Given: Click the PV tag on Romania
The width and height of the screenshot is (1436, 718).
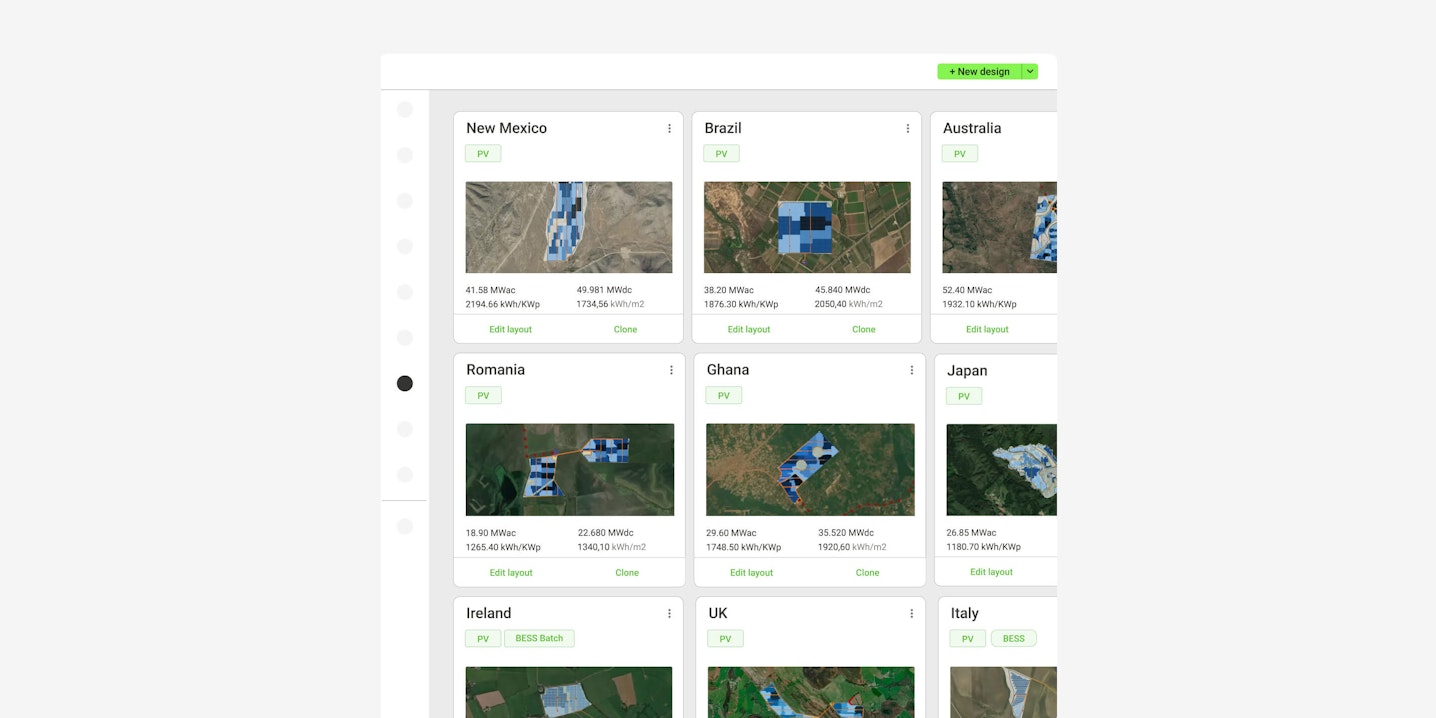Looking at the screenshot, I should click(483, 396).
